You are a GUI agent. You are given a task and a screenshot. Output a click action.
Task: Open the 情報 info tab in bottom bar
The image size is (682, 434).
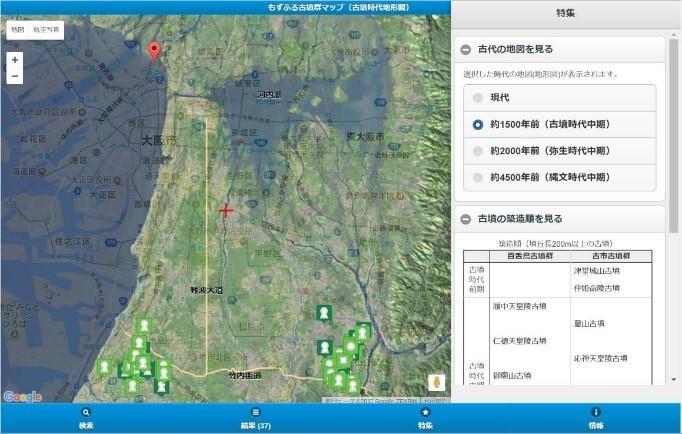[596, 418]
